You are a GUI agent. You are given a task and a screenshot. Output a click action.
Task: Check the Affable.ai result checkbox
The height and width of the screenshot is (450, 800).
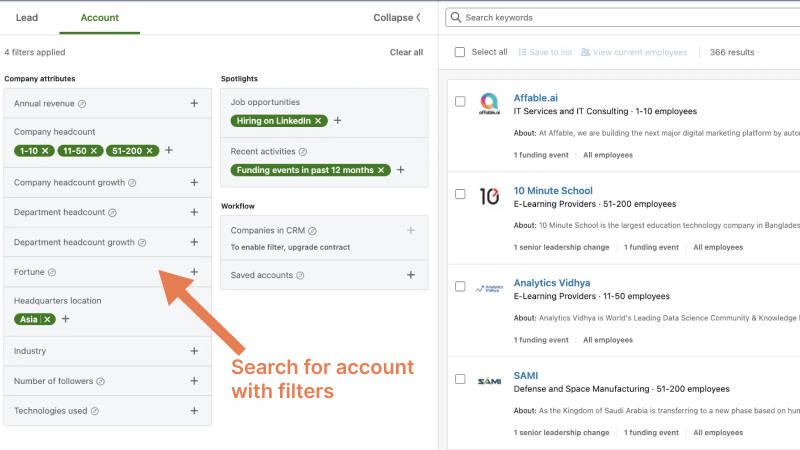click(460, 101)
